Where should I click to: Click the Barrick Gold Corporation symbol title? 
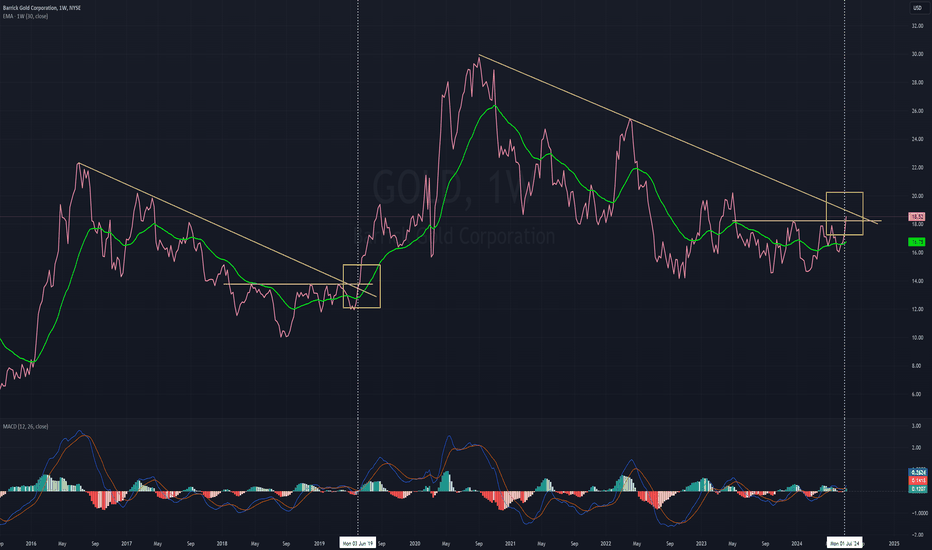(42, 8)
